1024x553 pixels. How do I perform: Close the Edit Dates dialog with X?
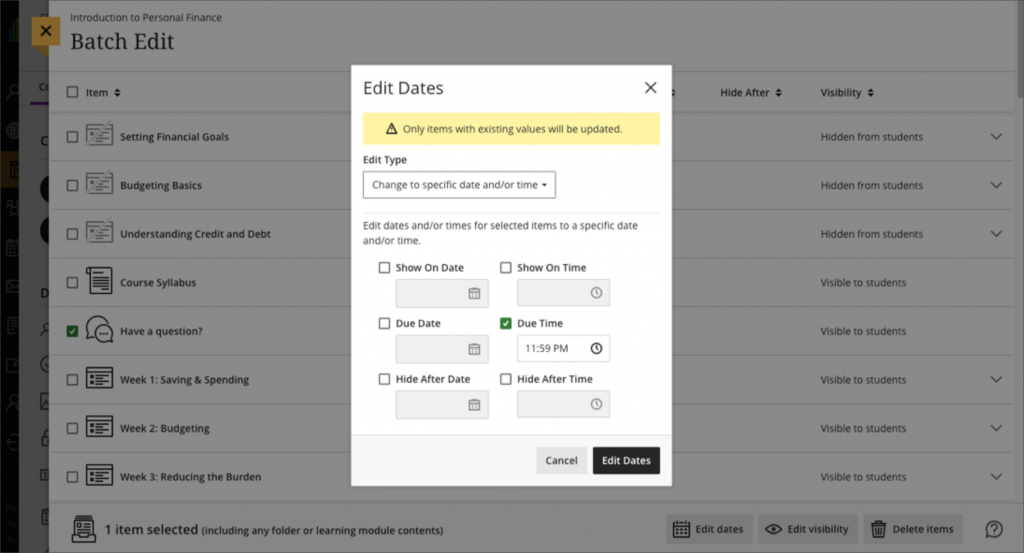tap(650, 87)
